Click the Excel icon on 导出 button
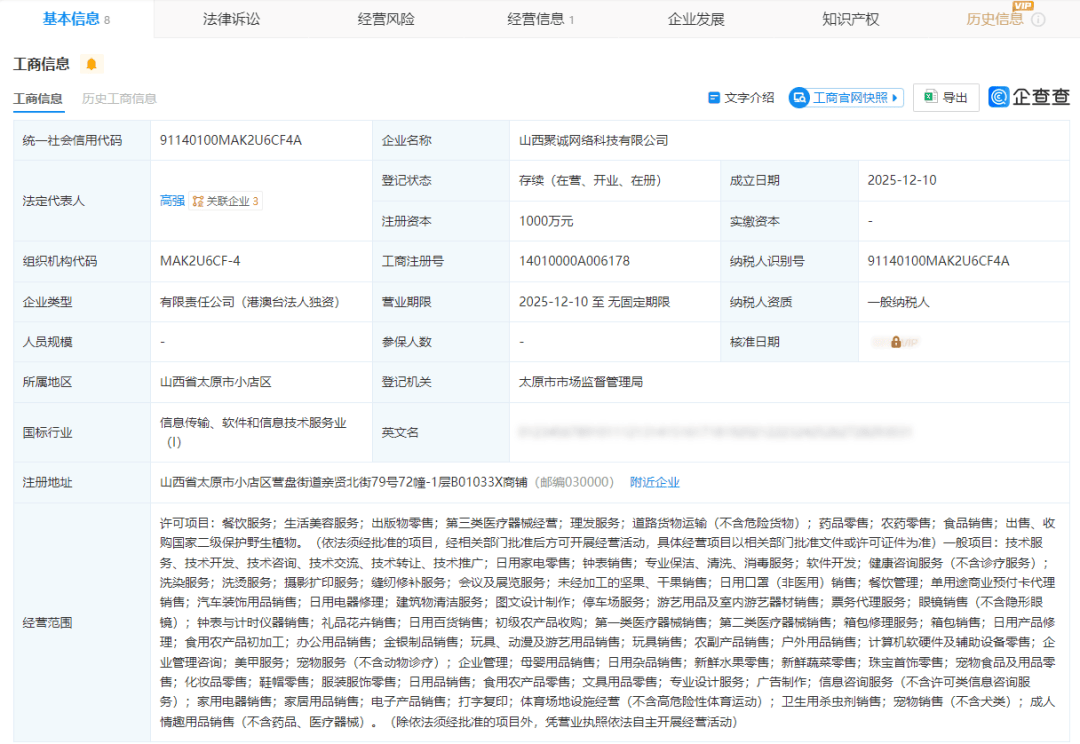Image resolution: width=1080 pixels, height=744 pixels. pyautogui.click(x=929, y=98)
